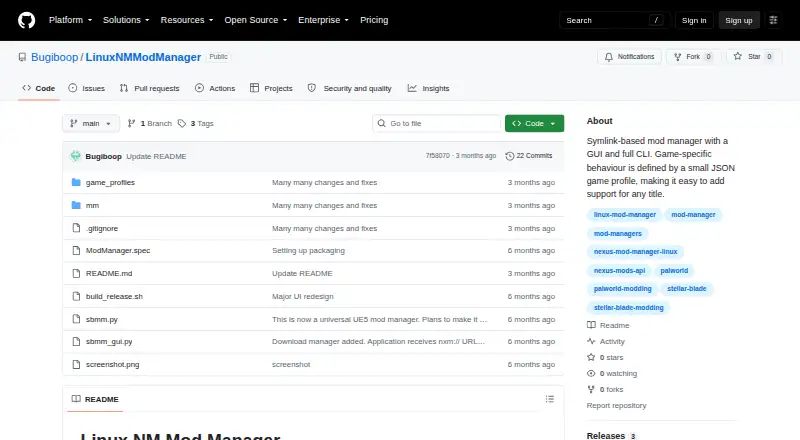Viewport: 800px width, 440px height.
Task: Switch to the Pull requests tab
Action: click(x=149, y=88)
